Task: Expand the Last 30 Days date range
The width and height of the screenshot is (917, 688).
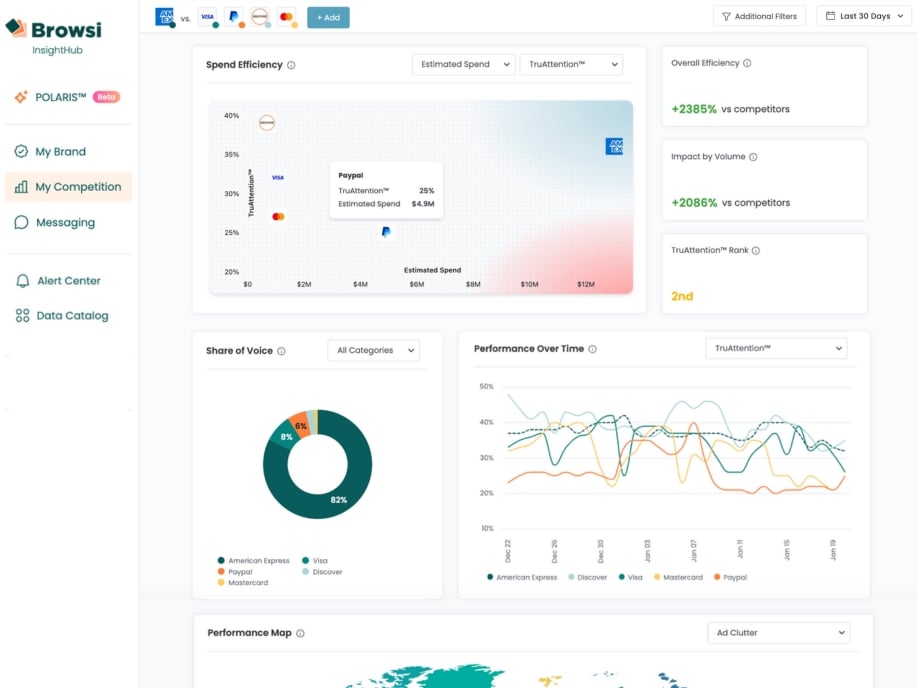Action: point(864,16)
